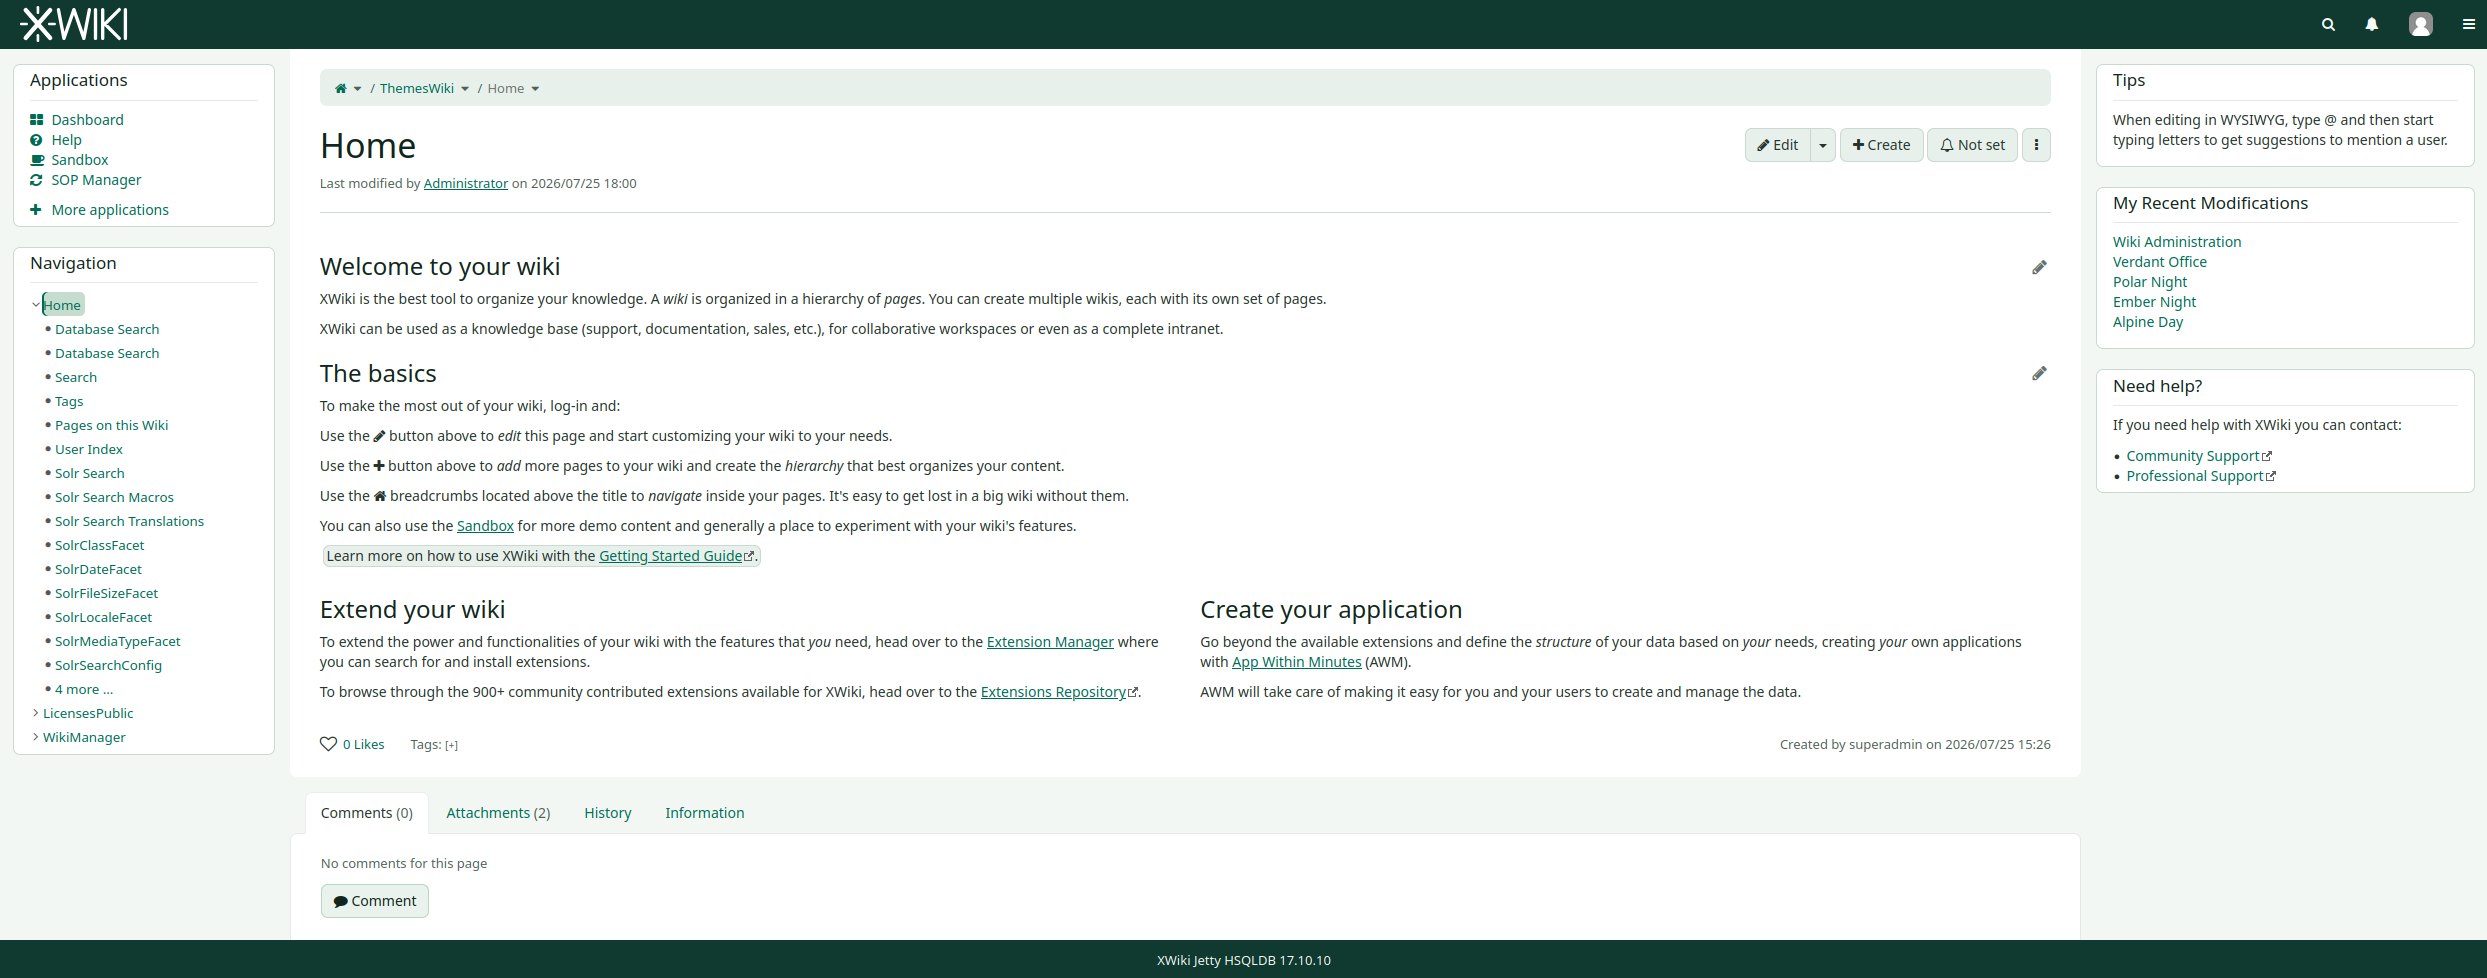This screenshot has height=978, width=2487.
Task: Open the notifications bell icon
Action: coord(2371,24)
